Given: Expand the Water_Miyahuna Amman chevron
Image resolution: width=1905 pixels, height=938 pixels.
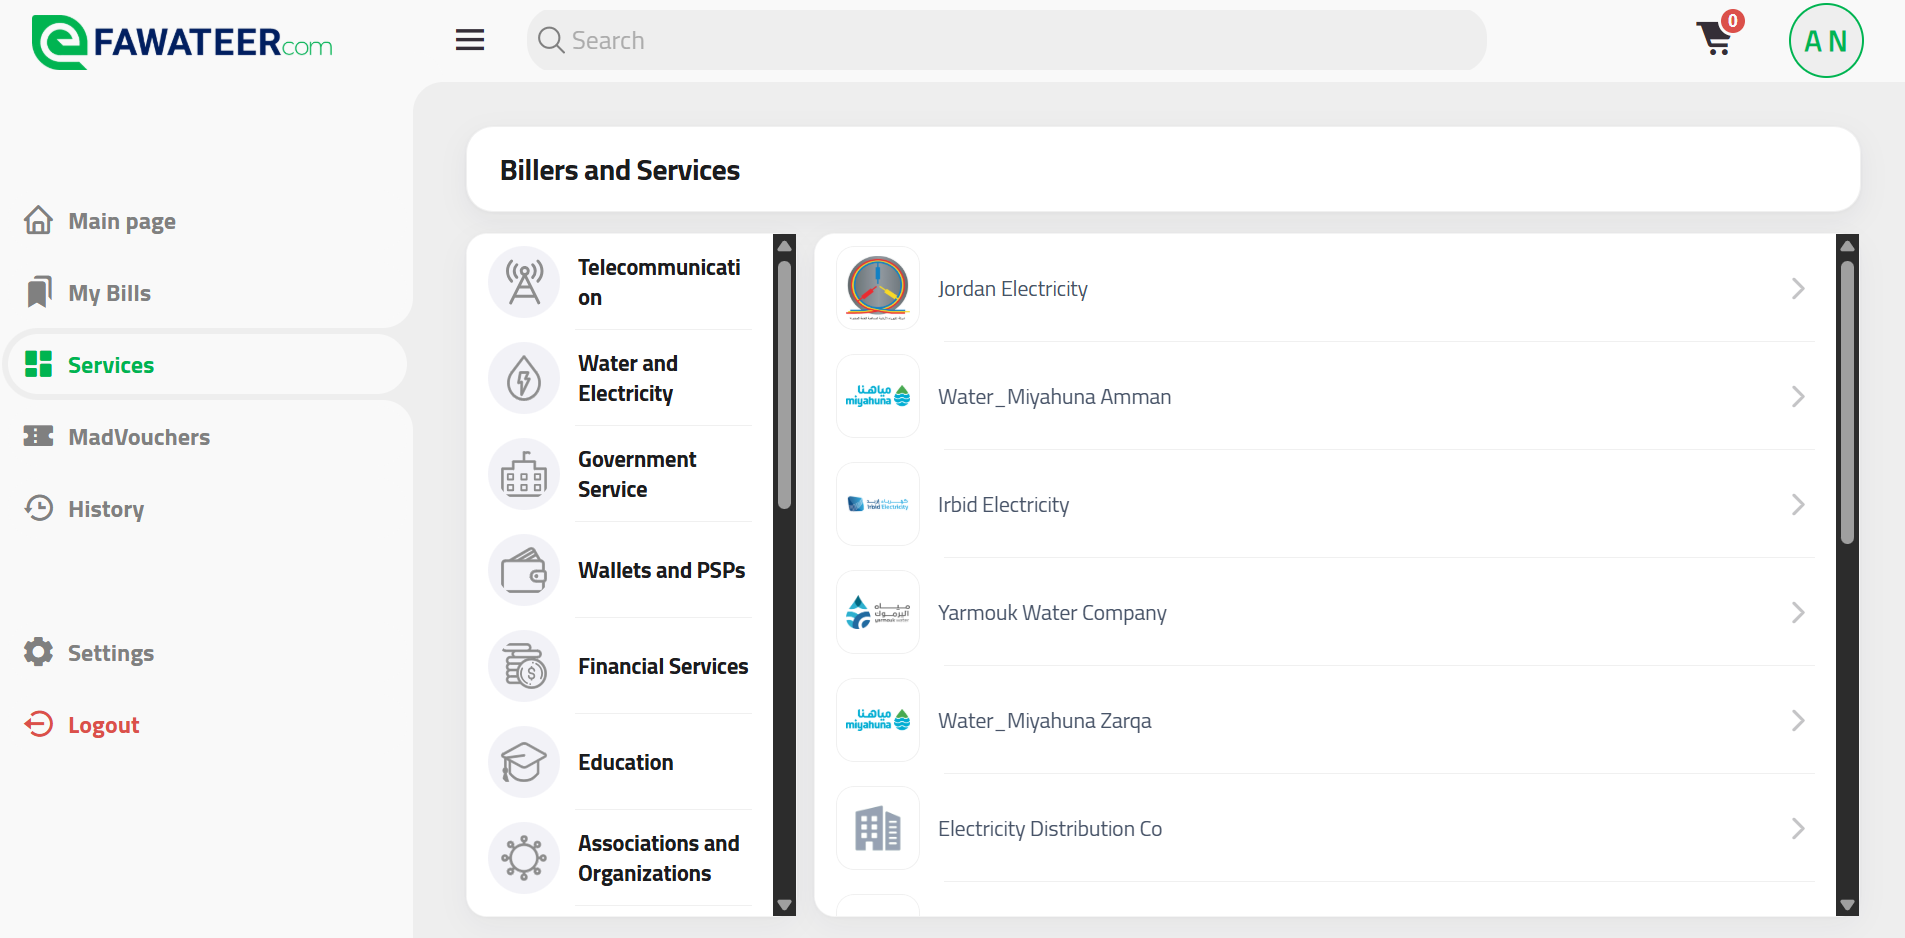Looking at the screenshot, I should (x=1798, y=397).
